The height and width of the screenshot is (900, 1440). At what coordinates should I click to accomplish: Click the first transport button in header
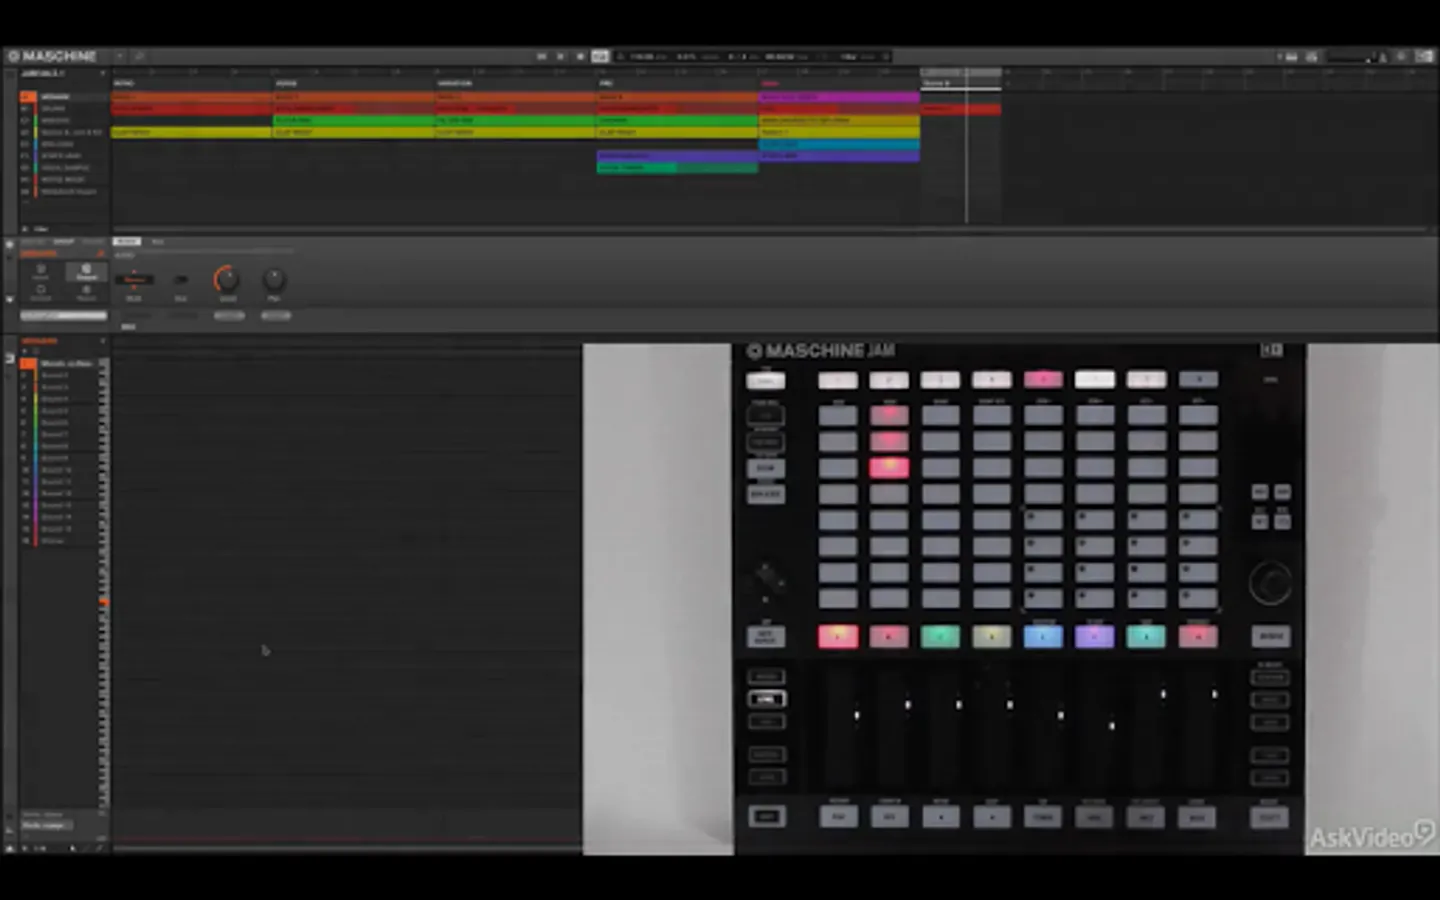tap(541, 56)
